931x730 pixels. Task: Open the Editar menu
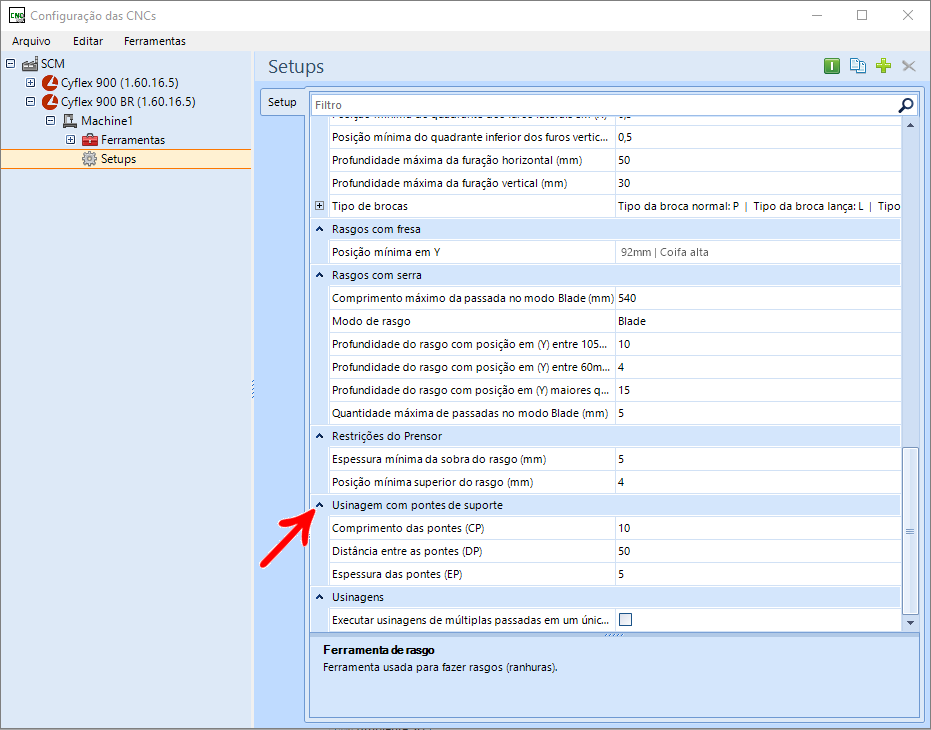coord(88,41)
